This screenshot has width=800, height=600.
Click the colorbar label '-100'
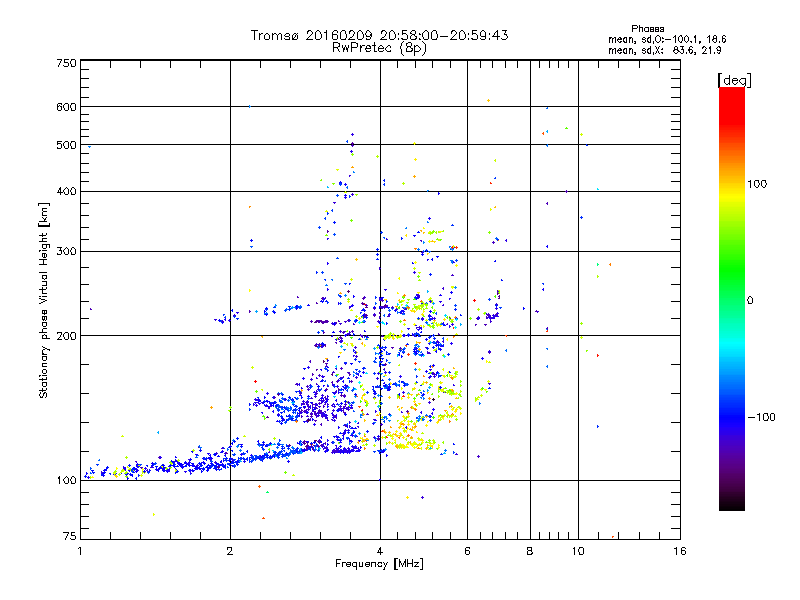pyautogui.click(x=761, y=417)
